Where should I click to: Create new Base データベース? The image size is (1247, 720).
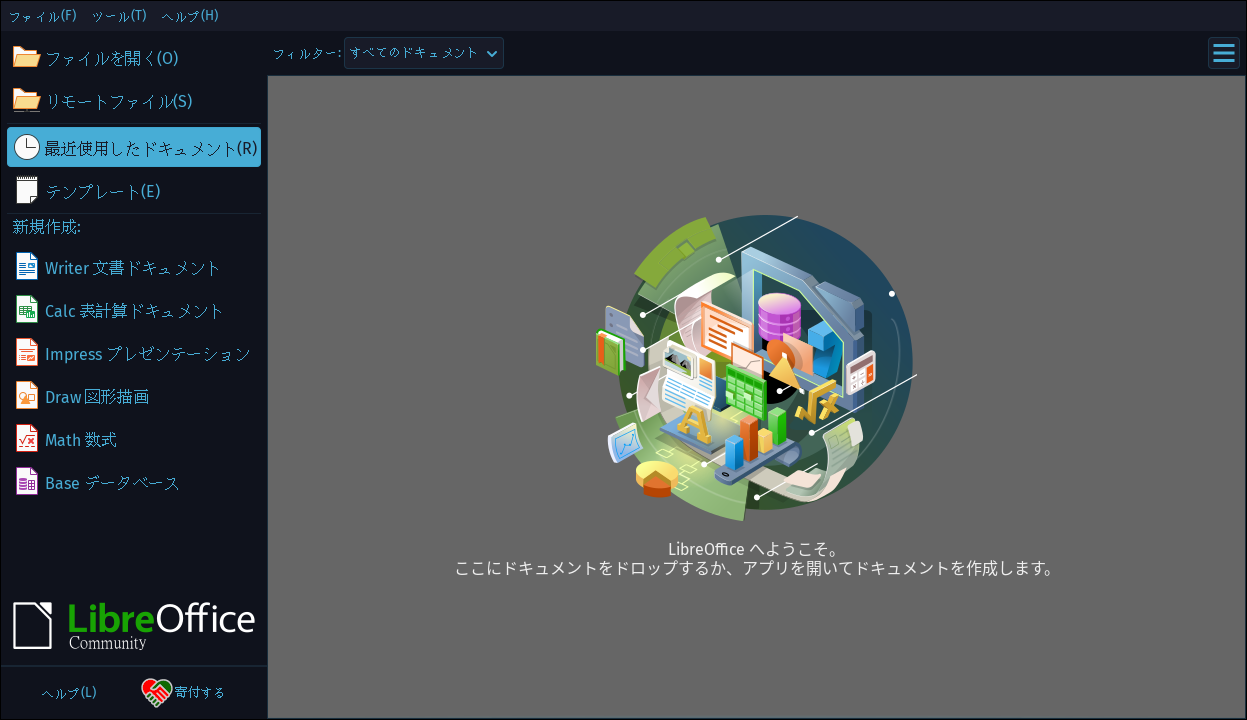[134, 482]
